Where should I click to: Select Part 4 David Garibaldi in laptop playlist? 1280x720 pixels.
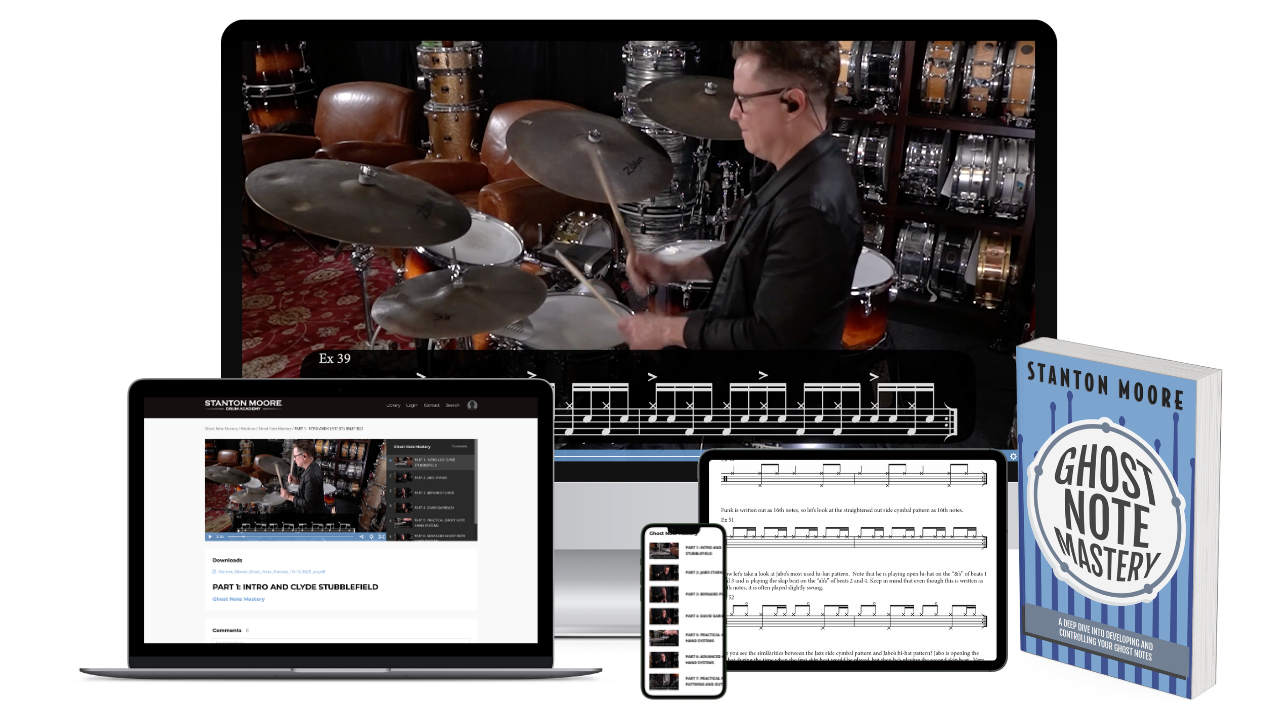tap(431, 507)
